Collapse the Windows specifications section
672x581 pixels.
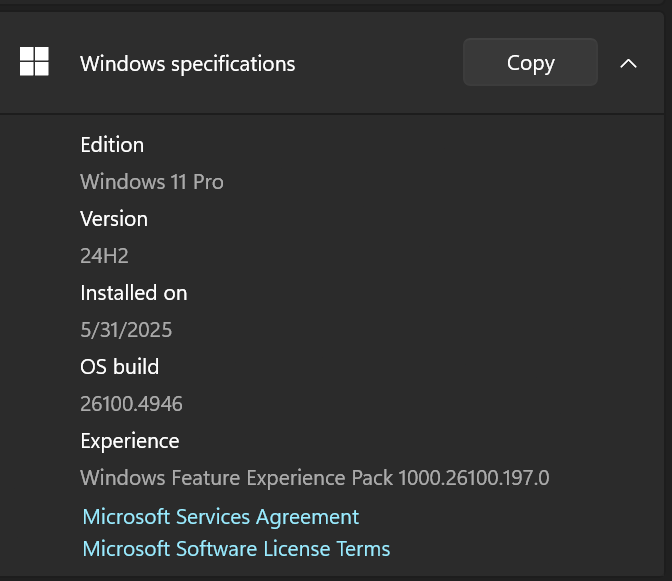(x=628, y=63)
